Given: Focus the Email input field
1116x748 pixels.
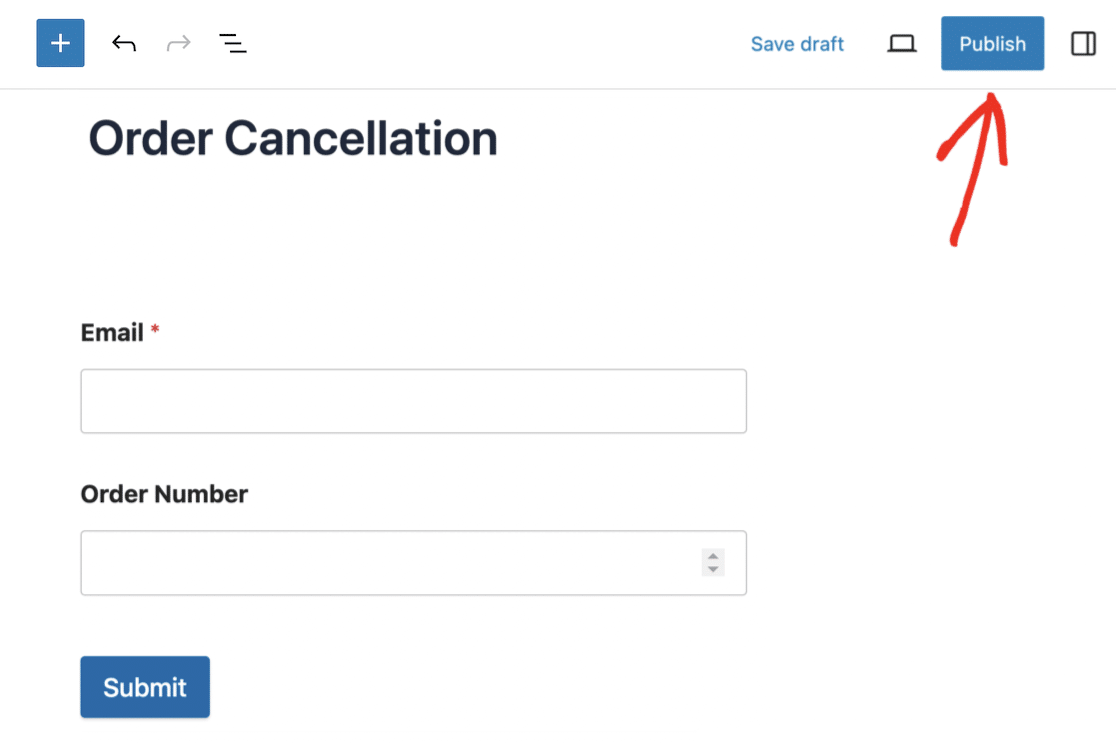Looking at the screenshot, I should pyautogui.click(x=413, y=401).
